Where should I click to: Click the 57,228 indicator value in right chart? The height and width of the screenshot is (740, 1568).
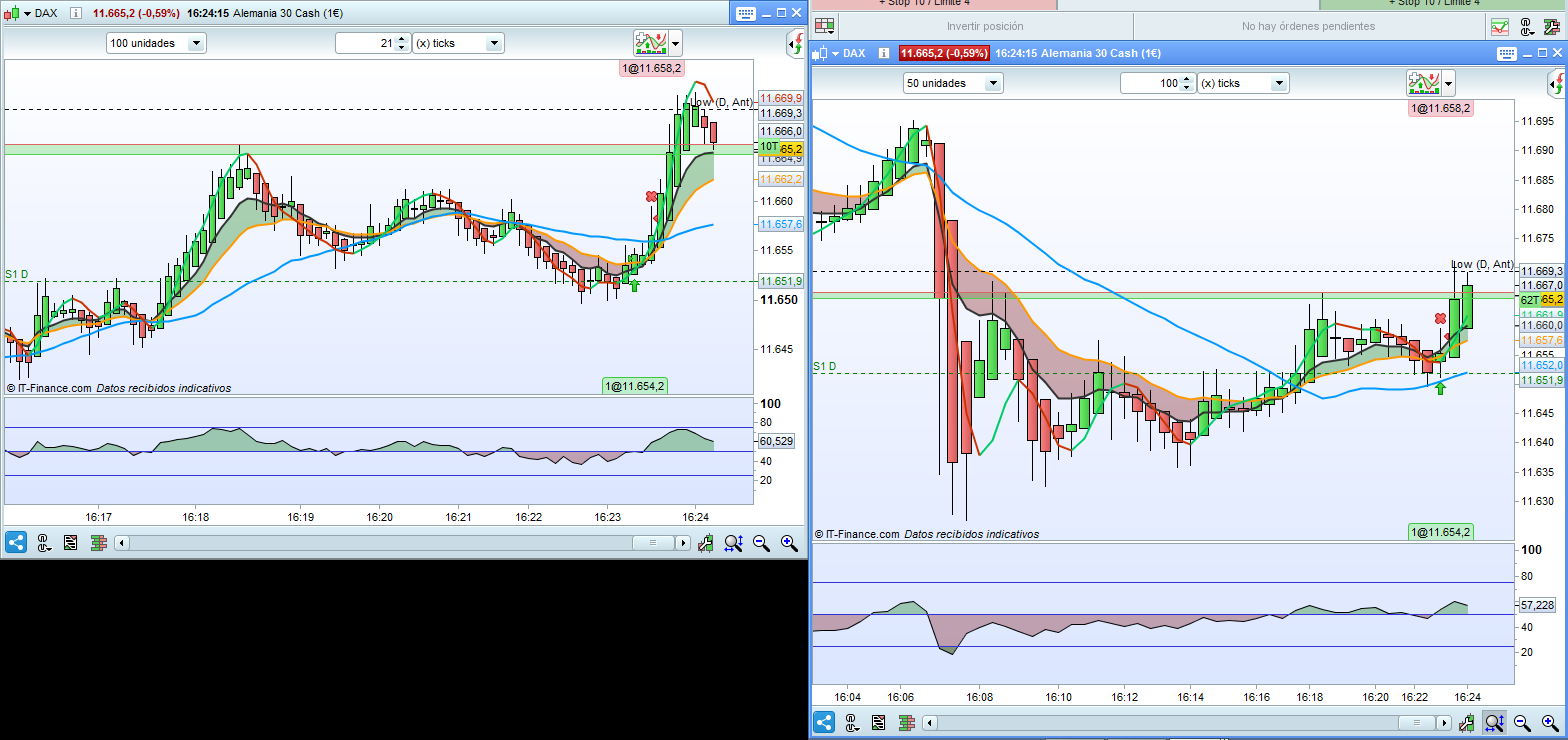coord(1537,605)
